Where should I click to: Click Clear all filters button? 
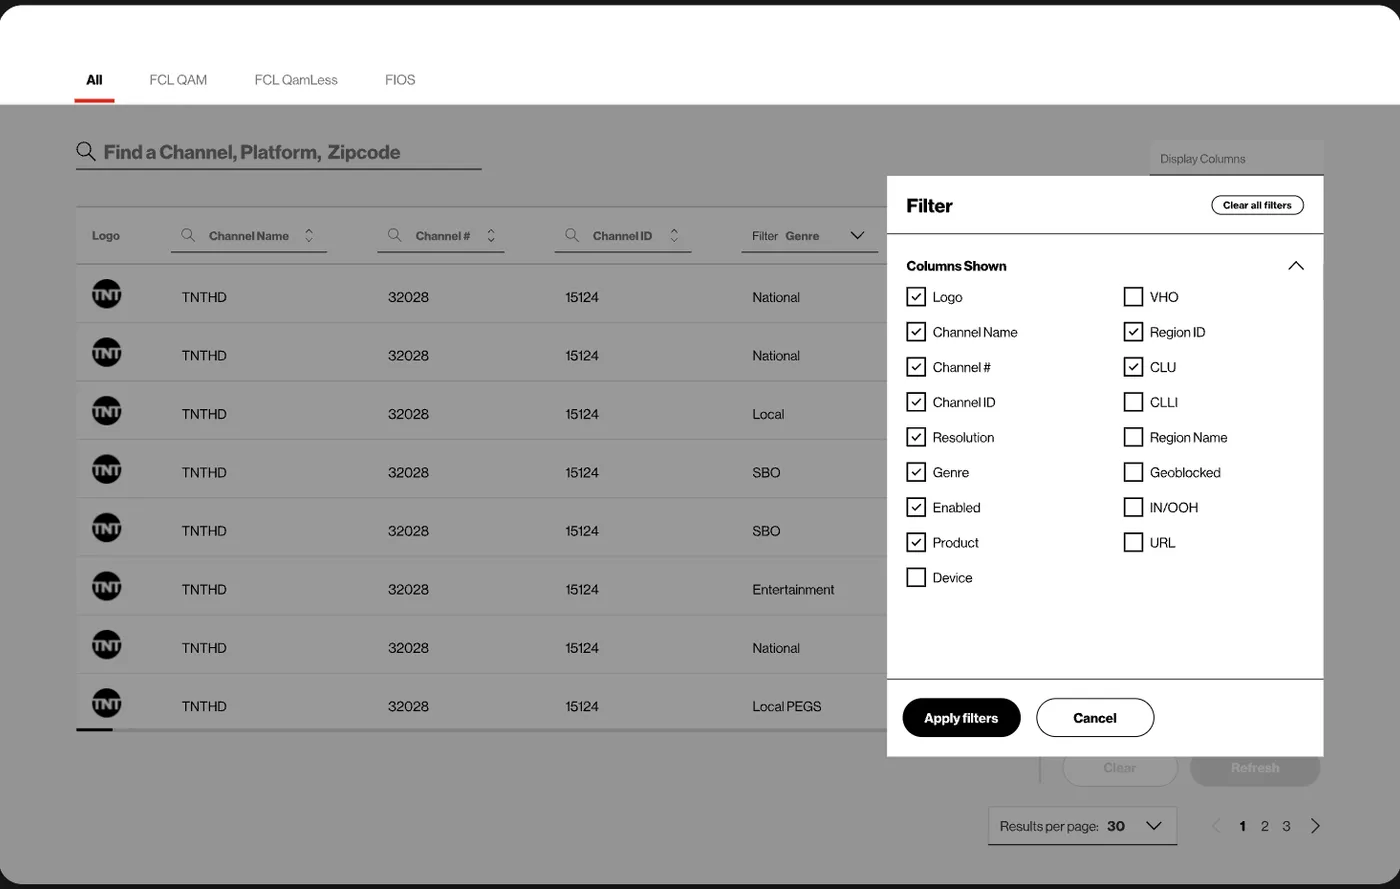pyautogui.click(x=1257, y=205)
